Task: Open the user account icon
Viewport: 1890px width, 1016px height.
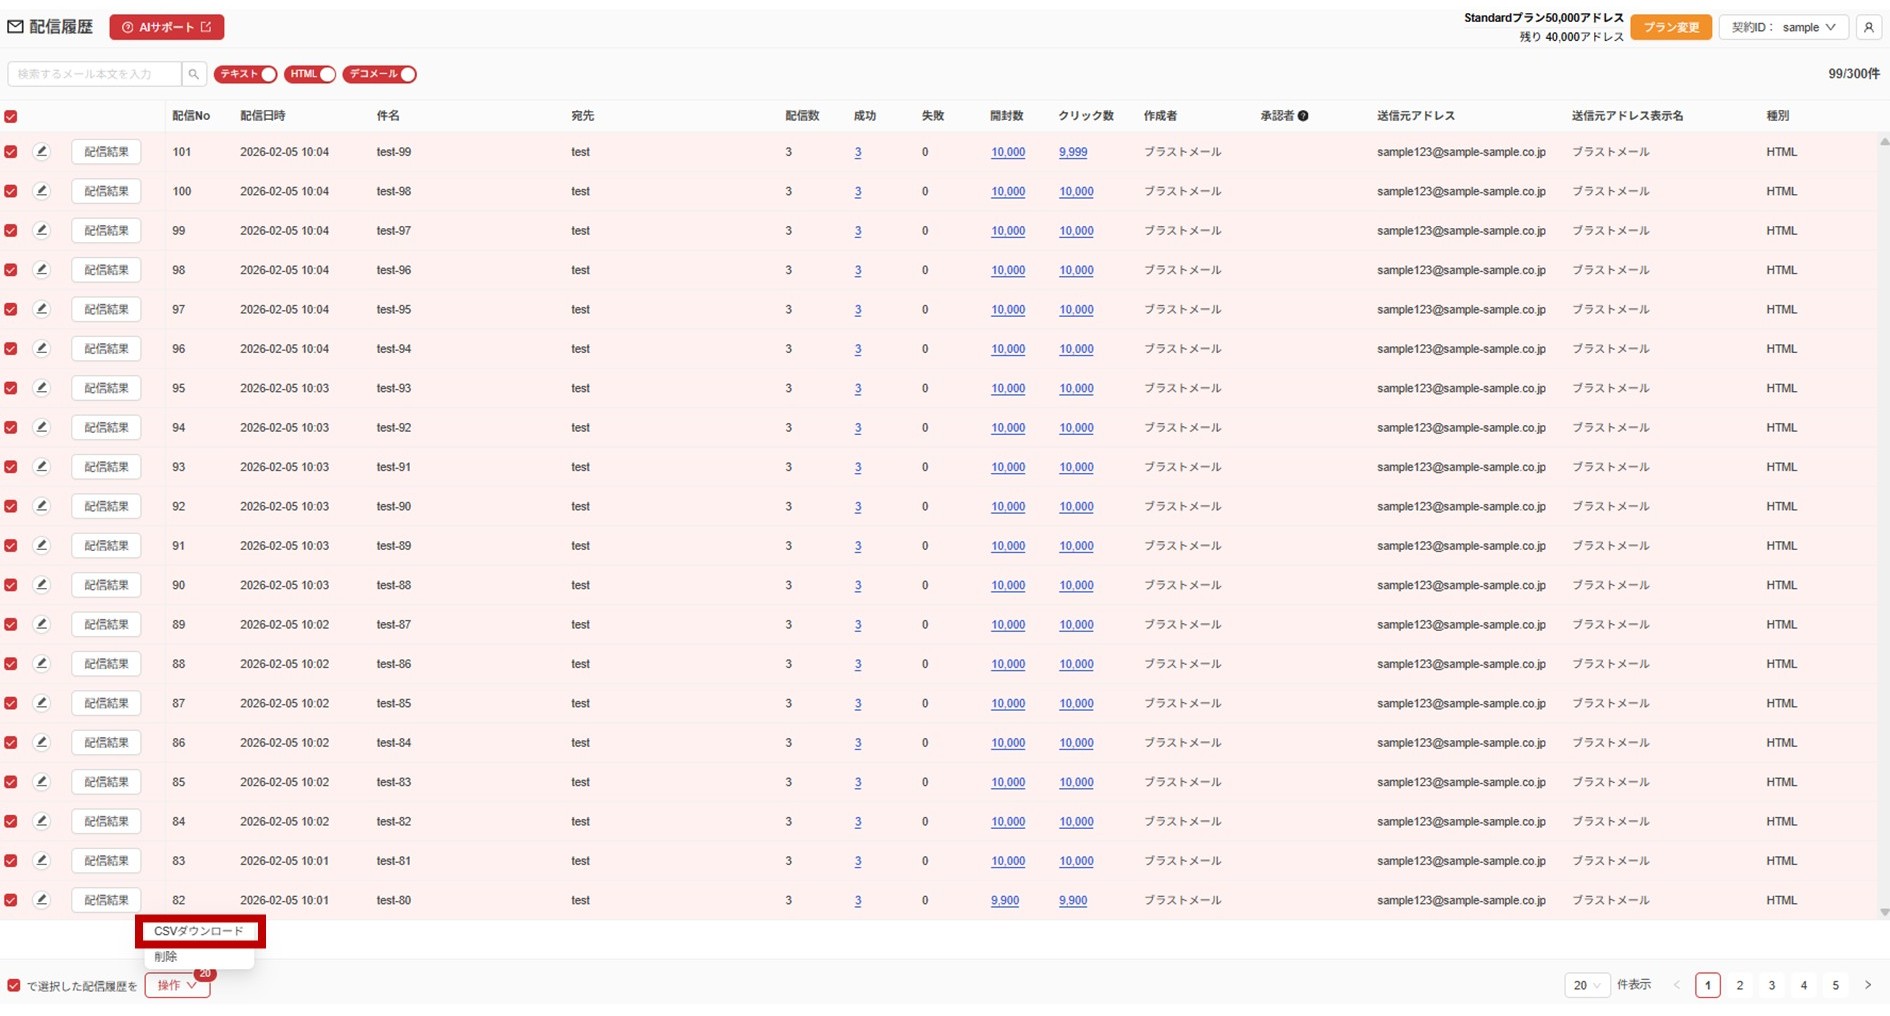Action: pos(1868,27)
